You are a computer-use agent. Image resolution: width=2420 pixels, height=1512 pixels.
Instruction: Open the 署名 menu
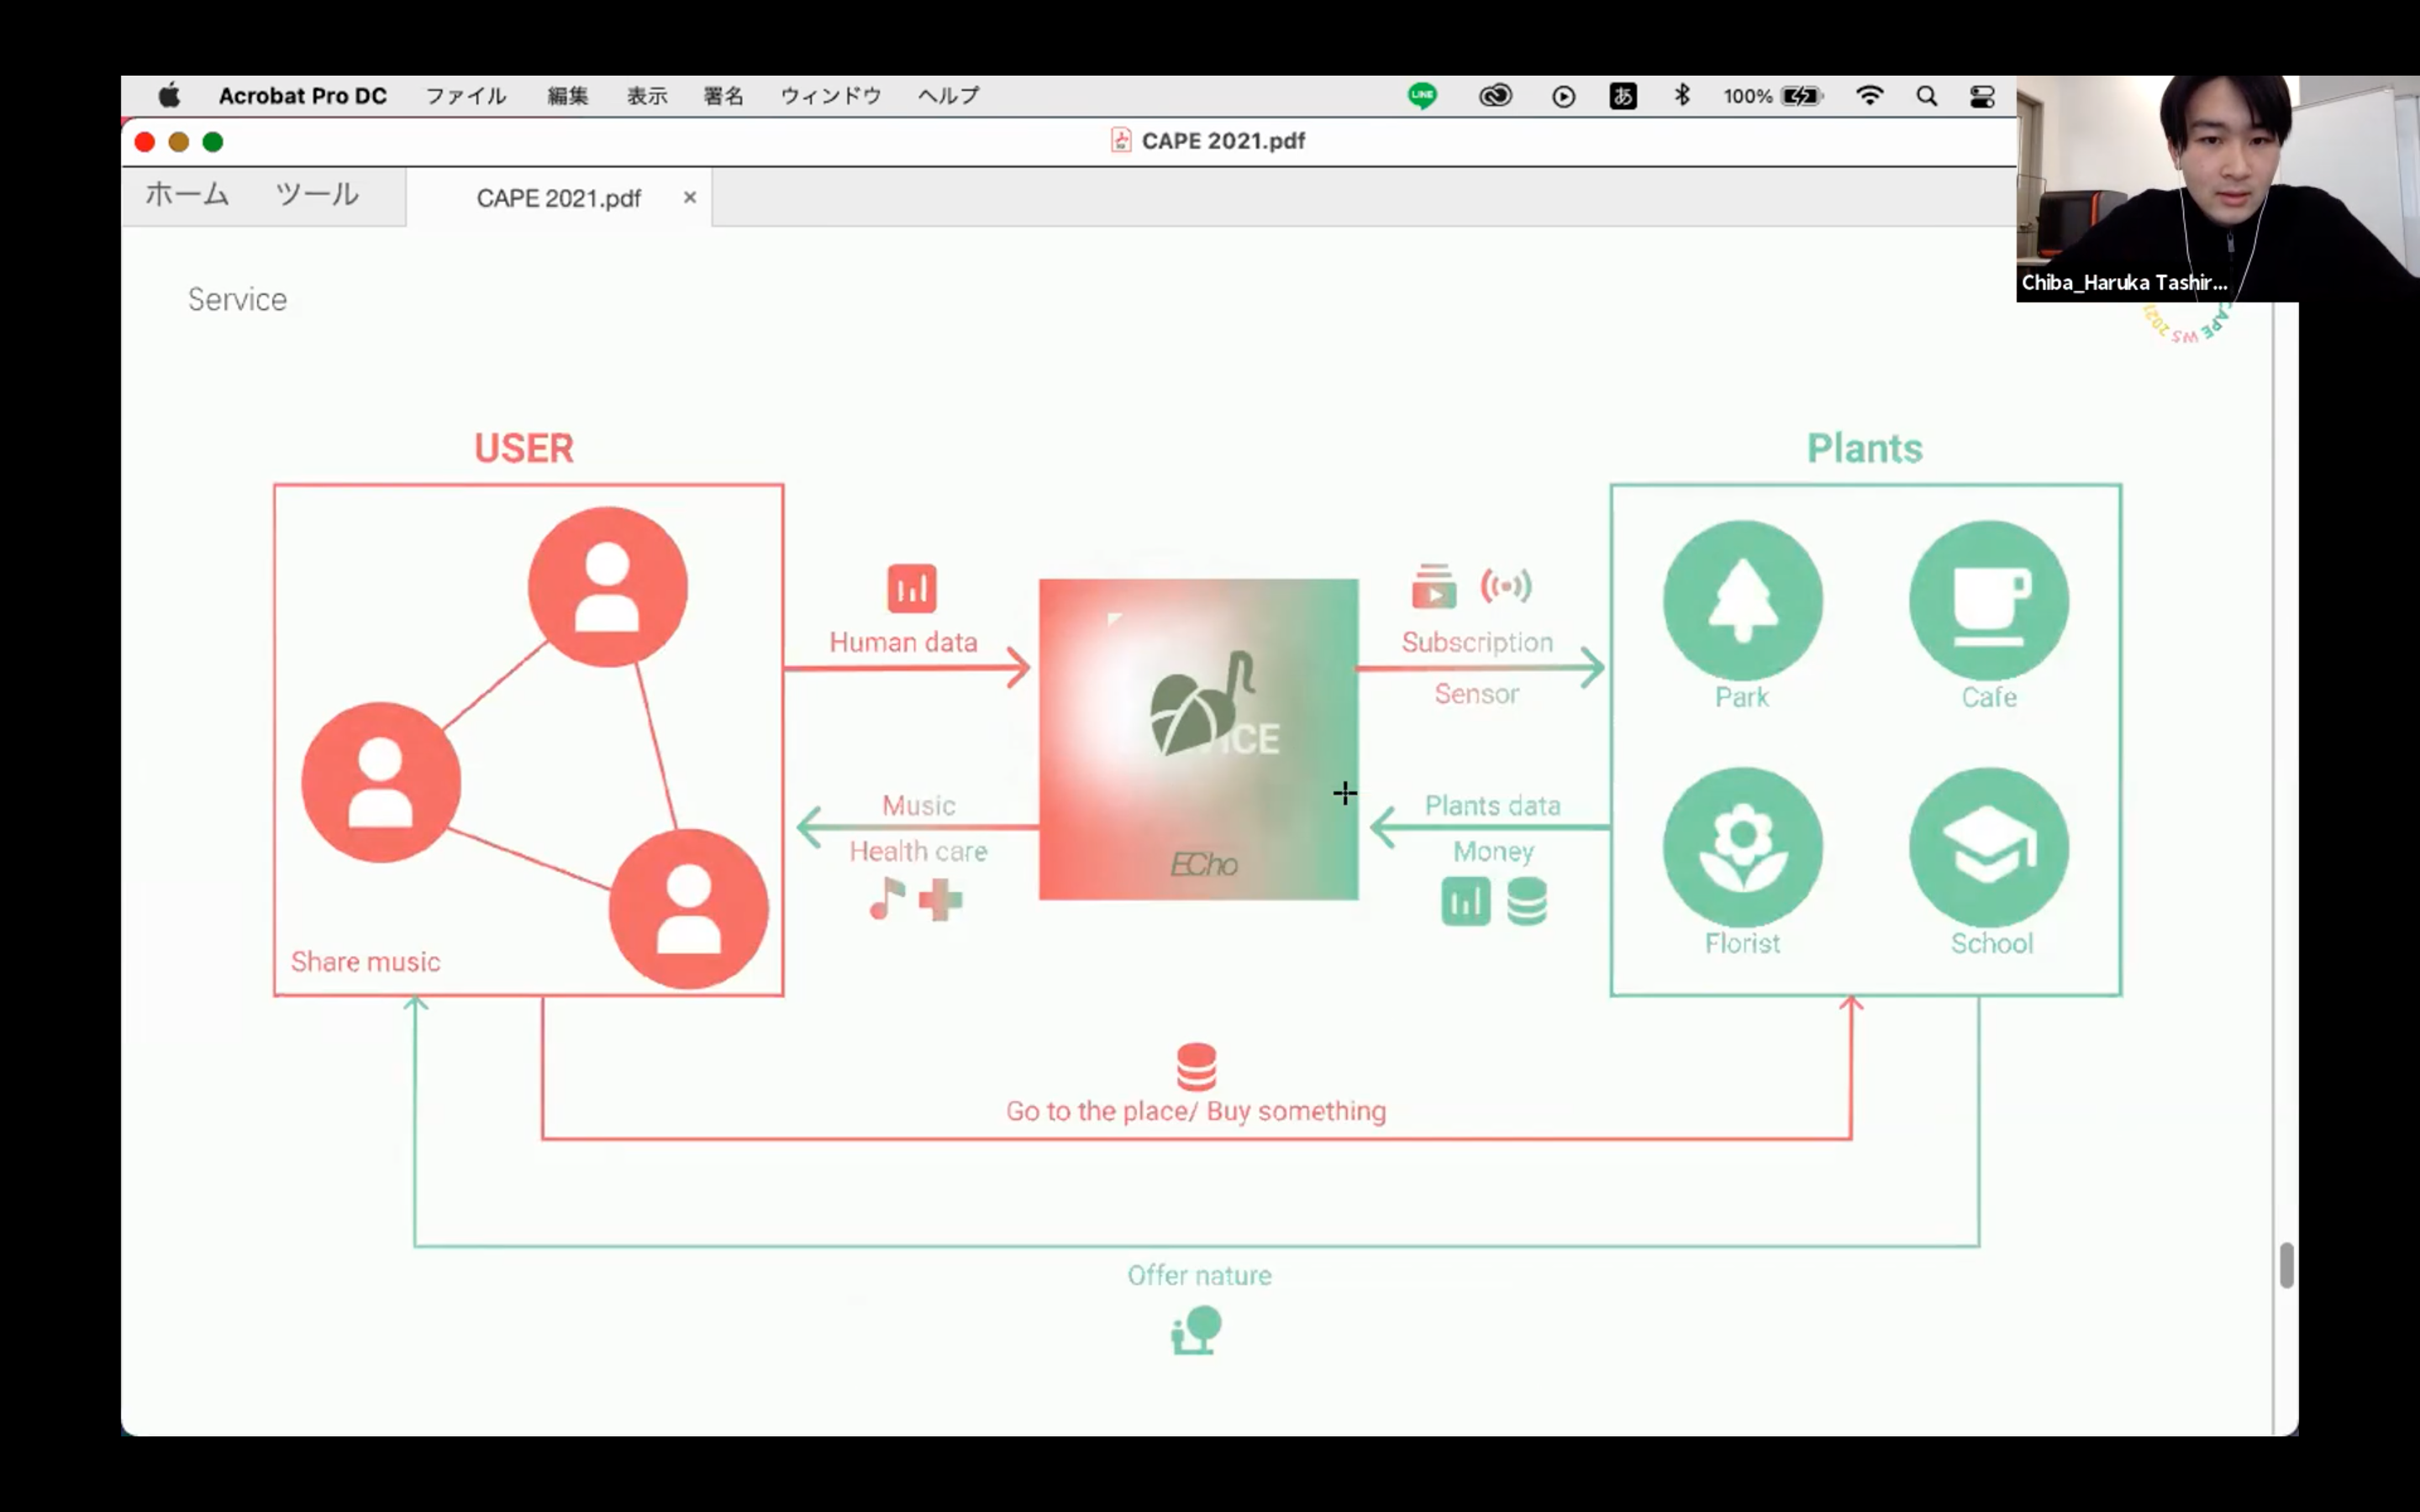723,96
